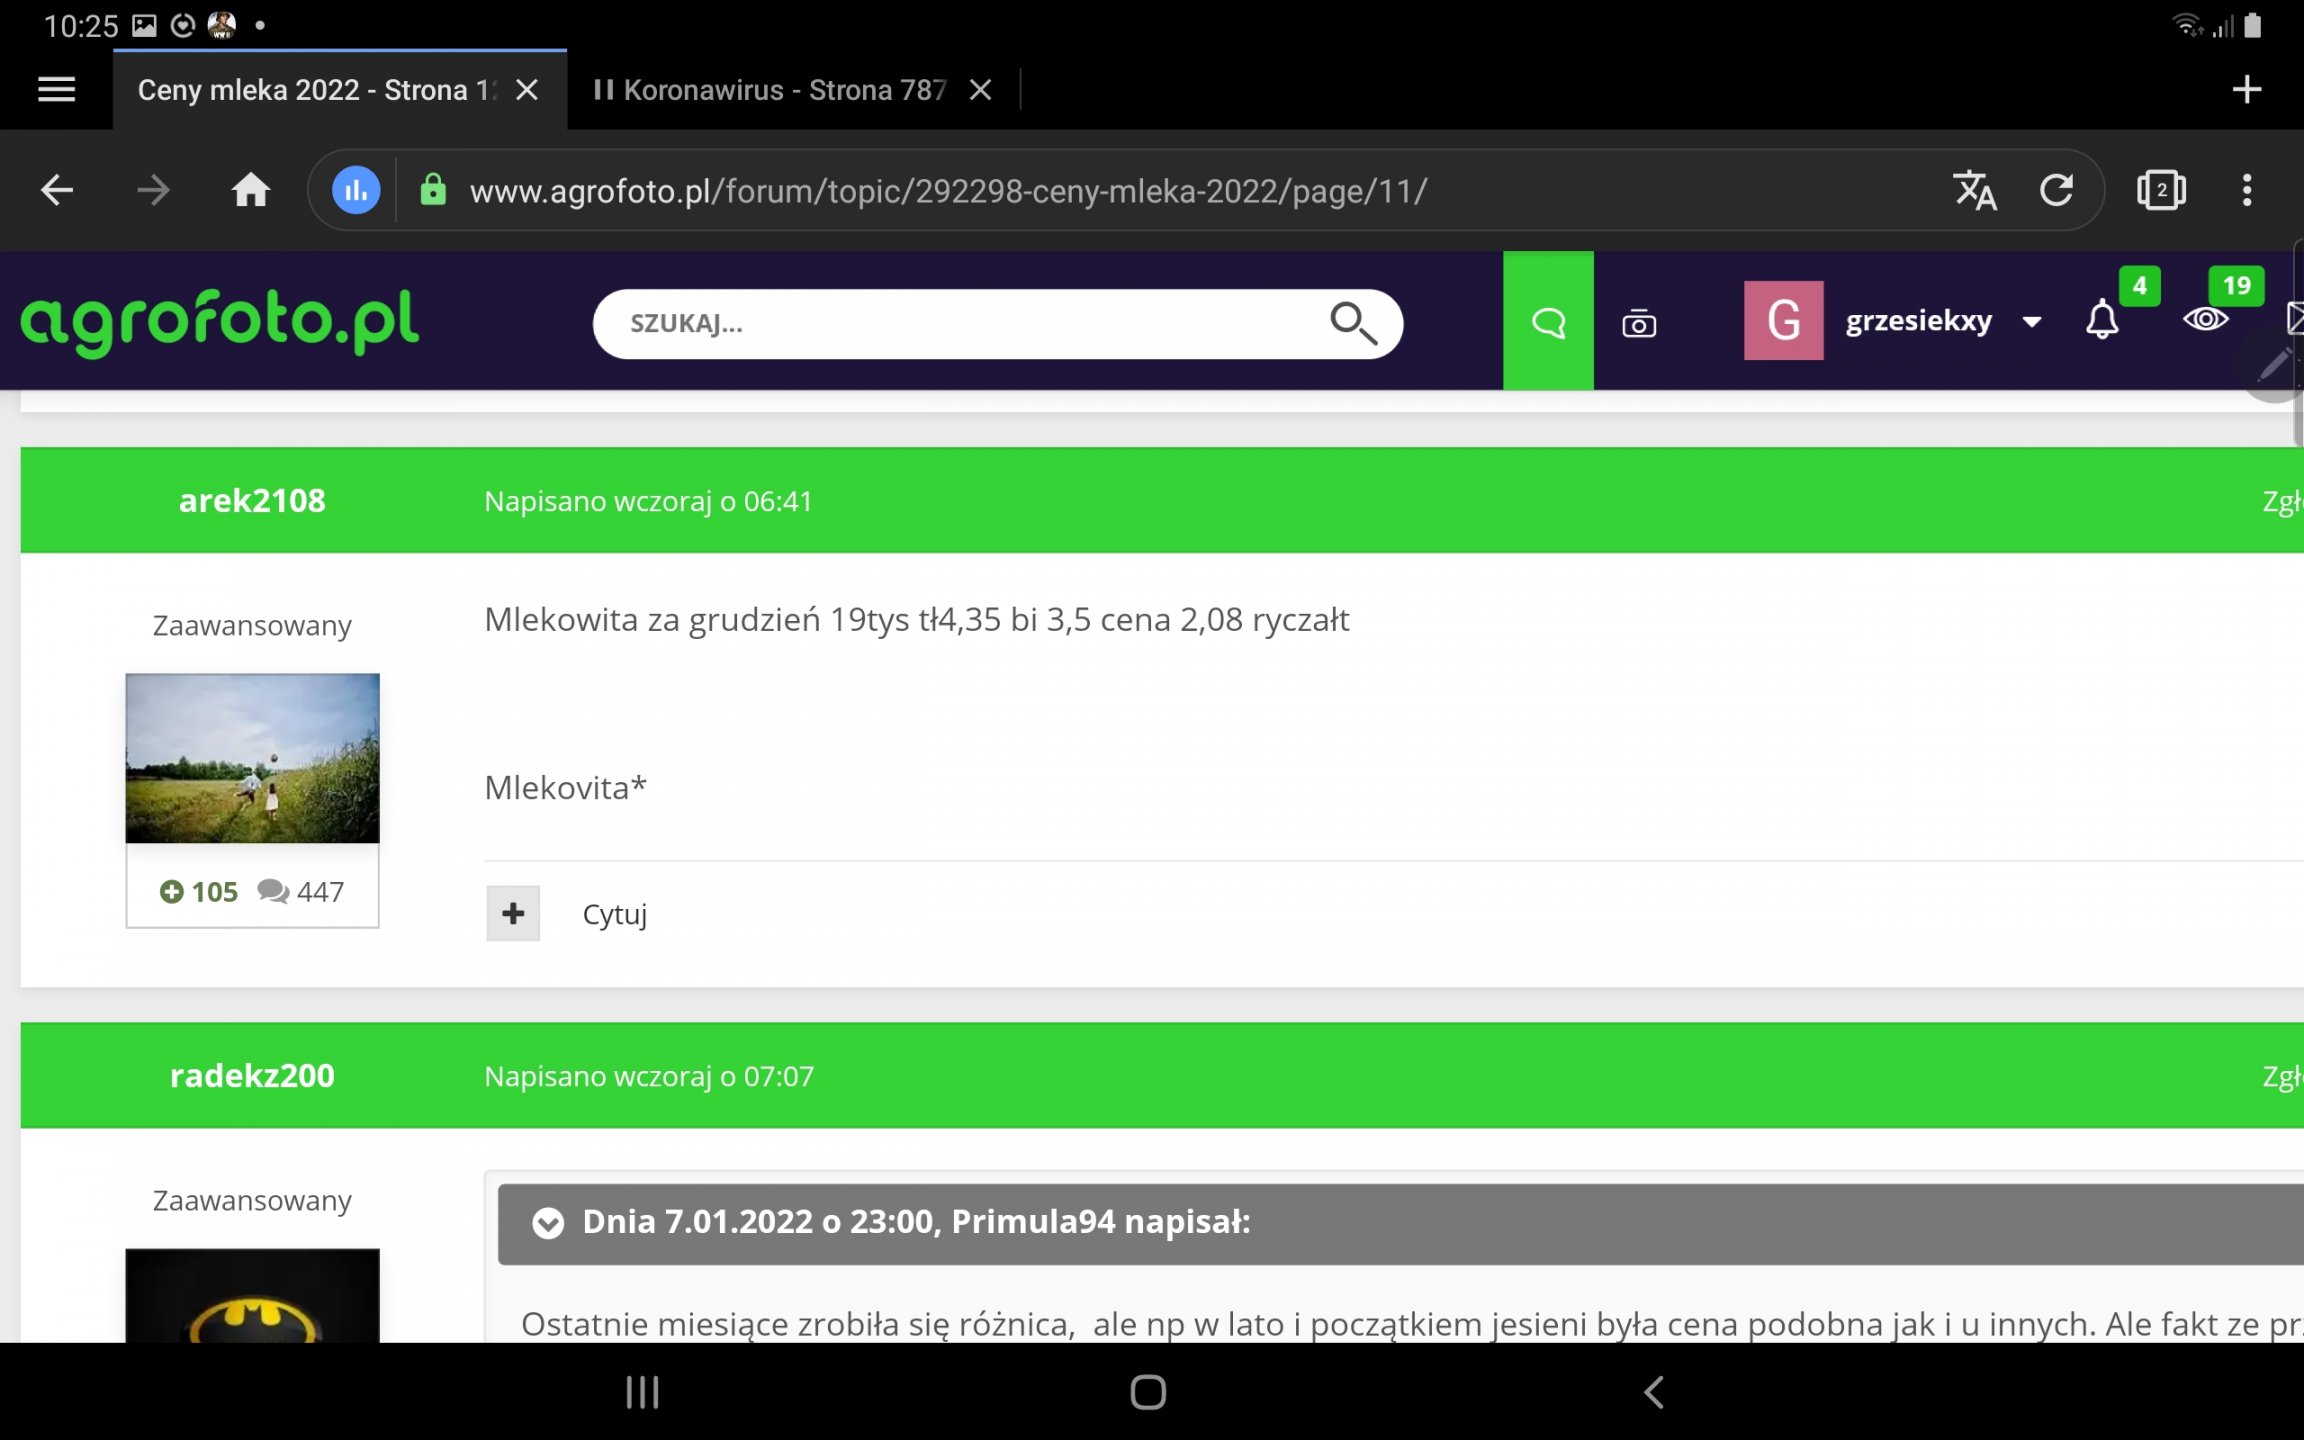Reload the page with refresh icon

coord(2056,190)
